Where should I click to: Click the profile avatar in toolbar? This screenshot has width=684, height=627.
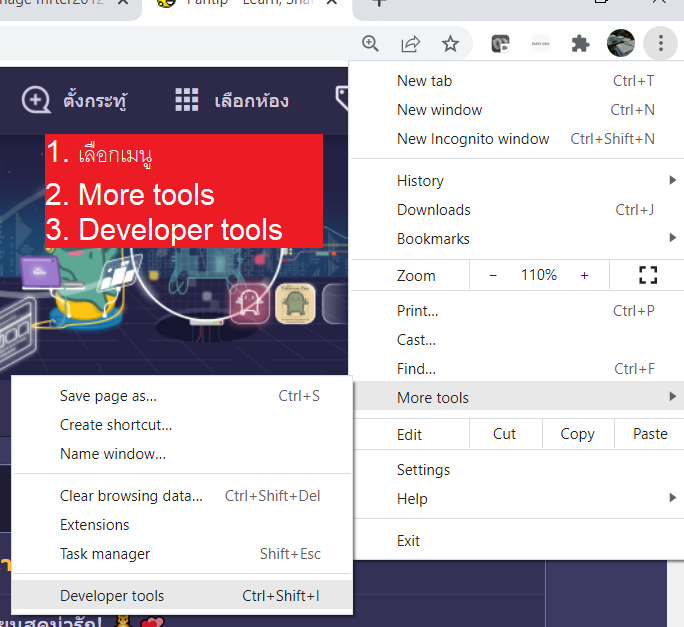click(x=621, y=43)
